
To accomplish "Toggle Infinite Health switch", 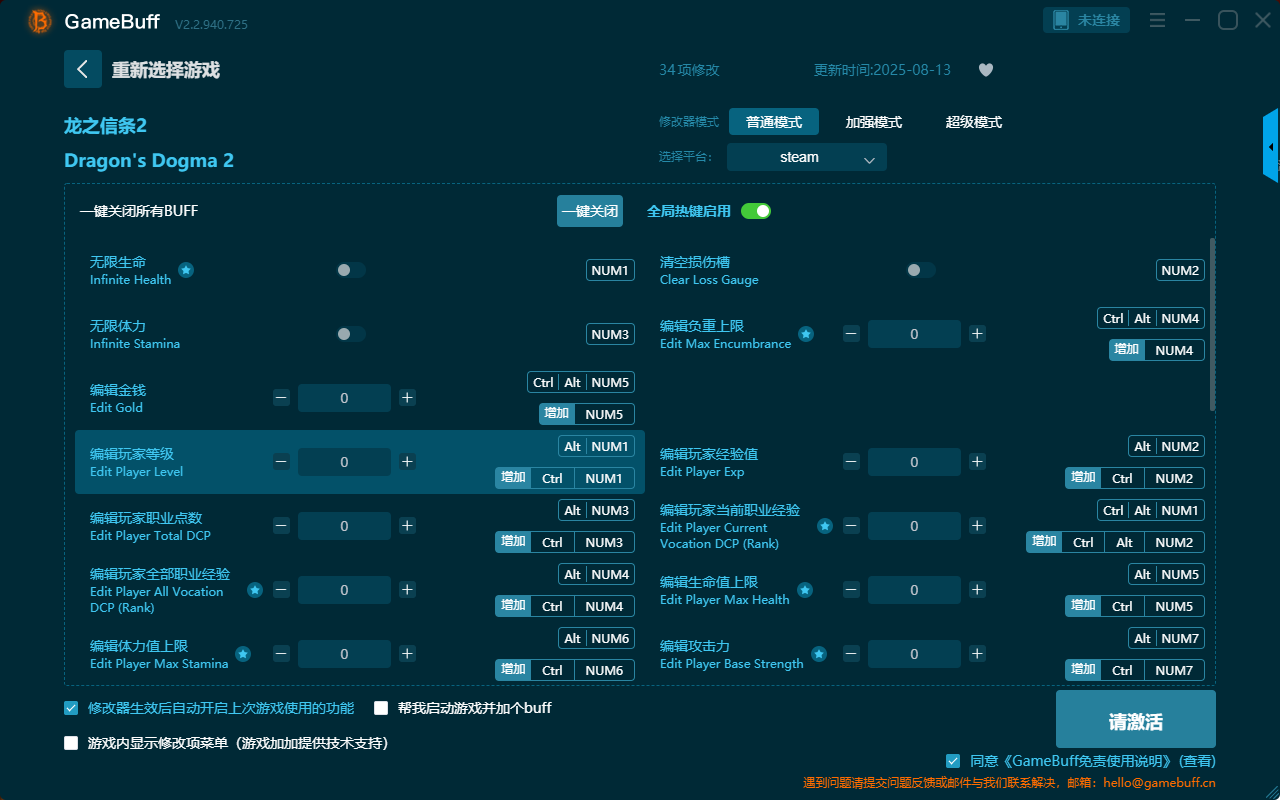I will click(x=351, y=270).
